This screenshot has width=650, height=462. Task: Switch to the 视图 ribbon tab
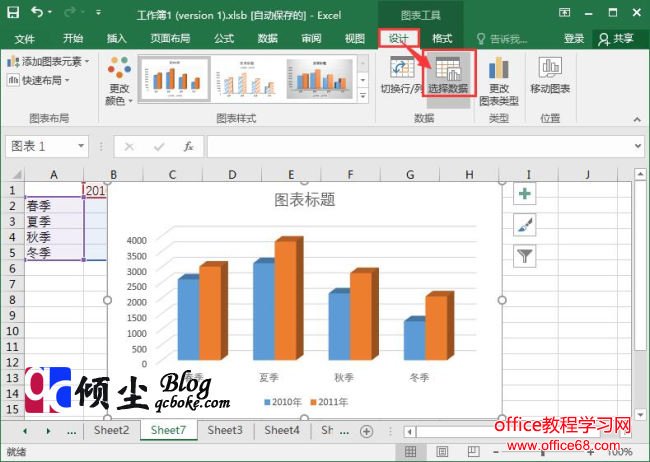(x=355, y=39)
